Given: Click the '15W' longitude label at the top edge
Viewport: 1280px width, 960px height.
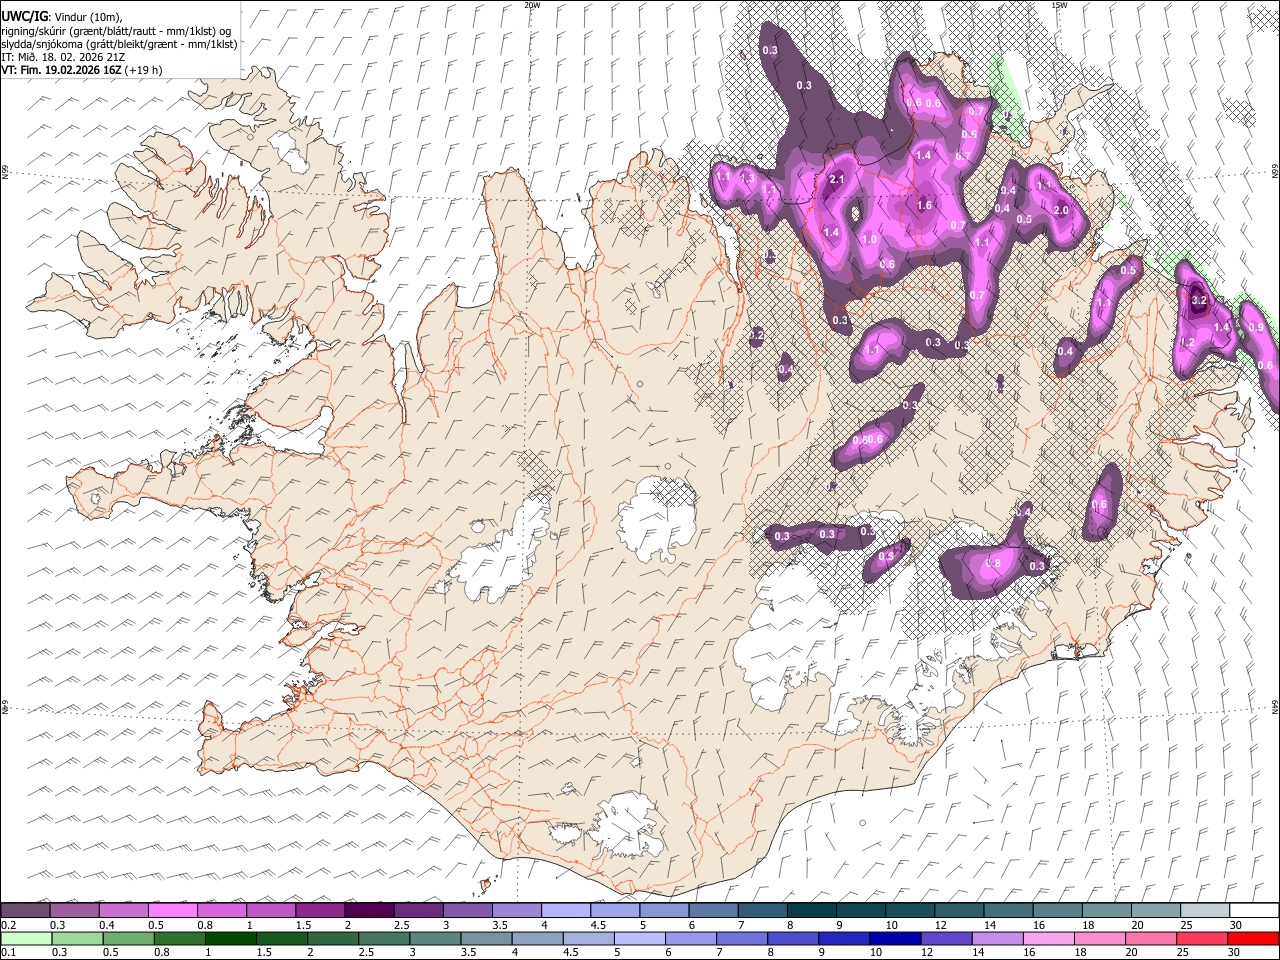Looking at the screenshot, I should [1059, 5].
